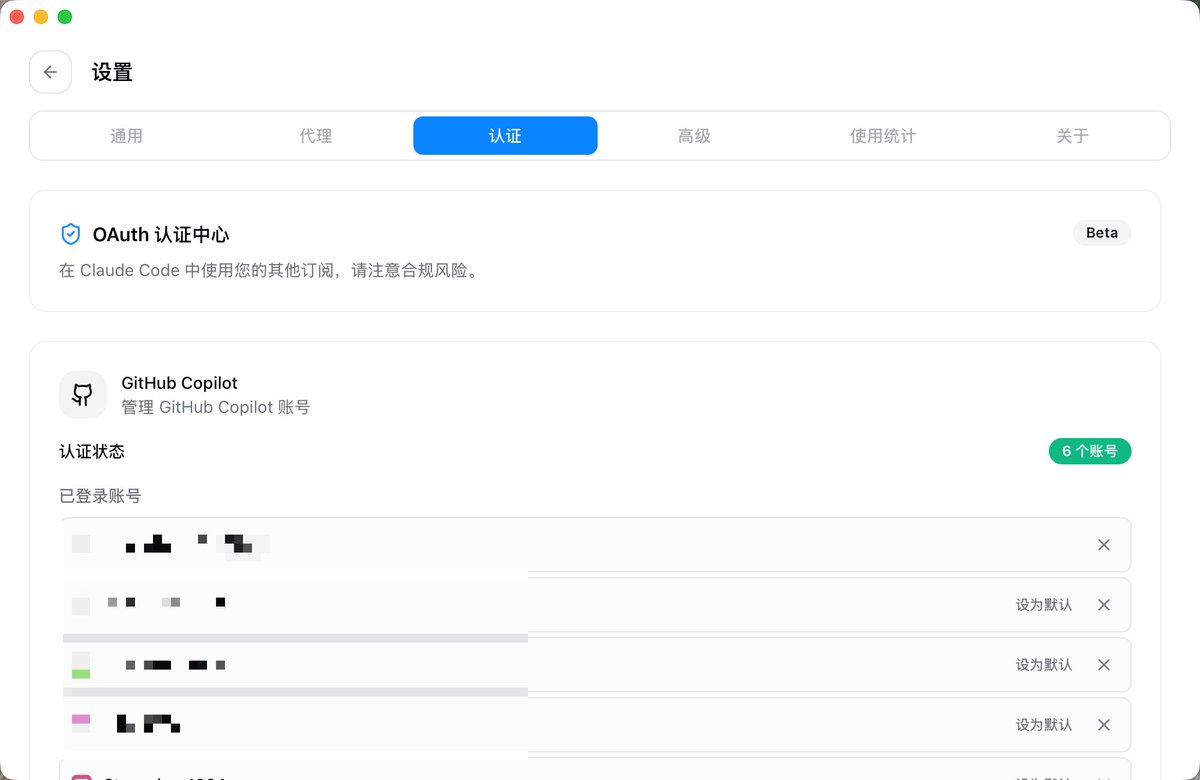
Task: Click the 管理 GitHub Copilot 账号 subtitle
Action: click(216, 407)
